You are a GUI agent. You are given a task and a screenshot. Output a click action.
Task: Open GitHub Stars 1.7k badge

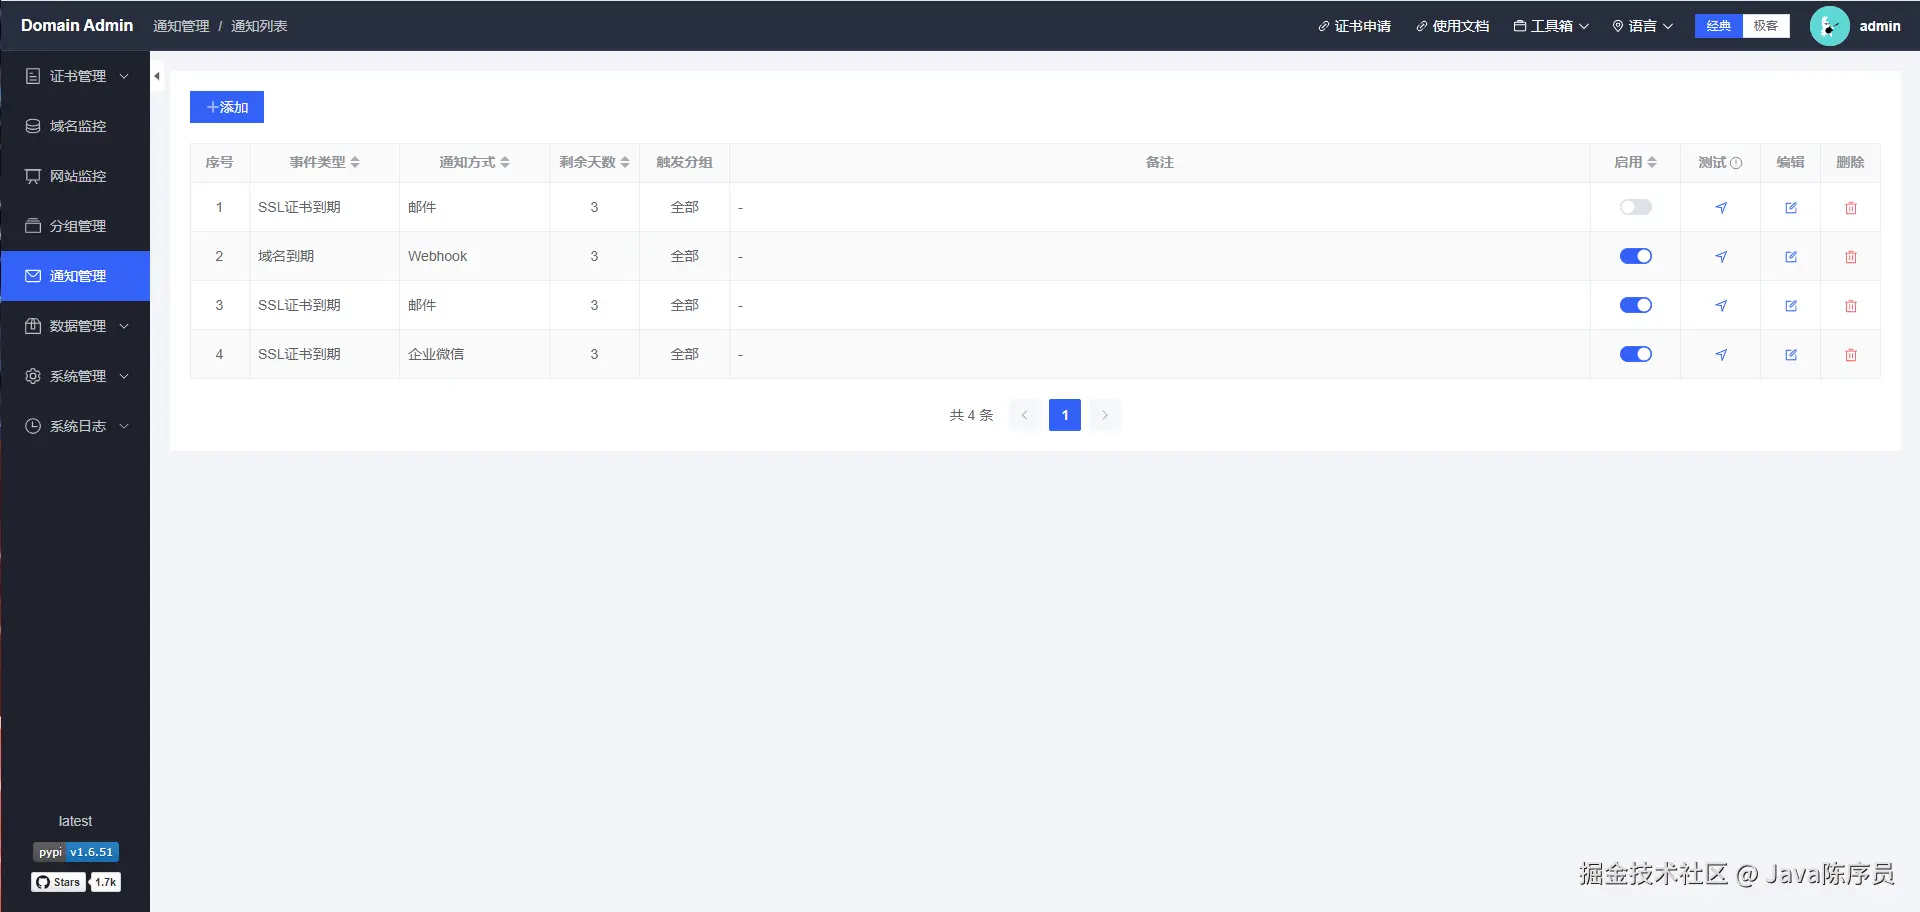(x=76, y=882)
